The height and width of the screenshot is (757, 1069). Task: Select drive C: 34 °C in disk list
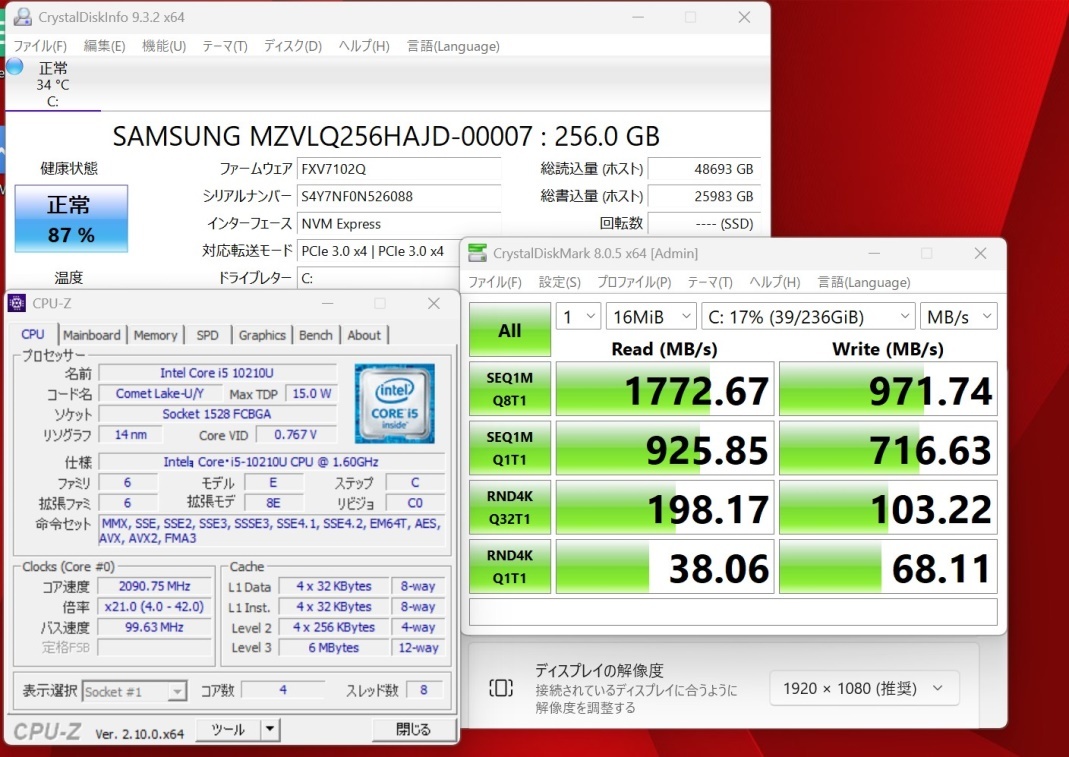click(x=52, y=84)
